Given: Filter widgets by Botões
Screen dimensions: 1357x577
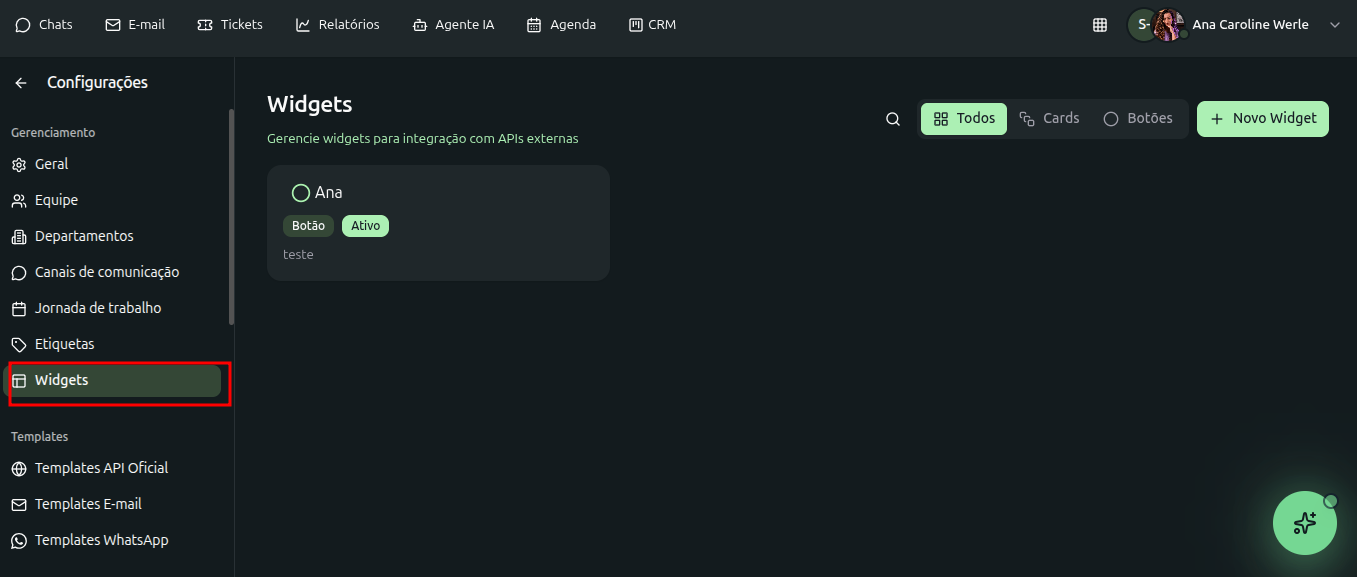Looking at the screenshot, I should [x=1138, y=119].
